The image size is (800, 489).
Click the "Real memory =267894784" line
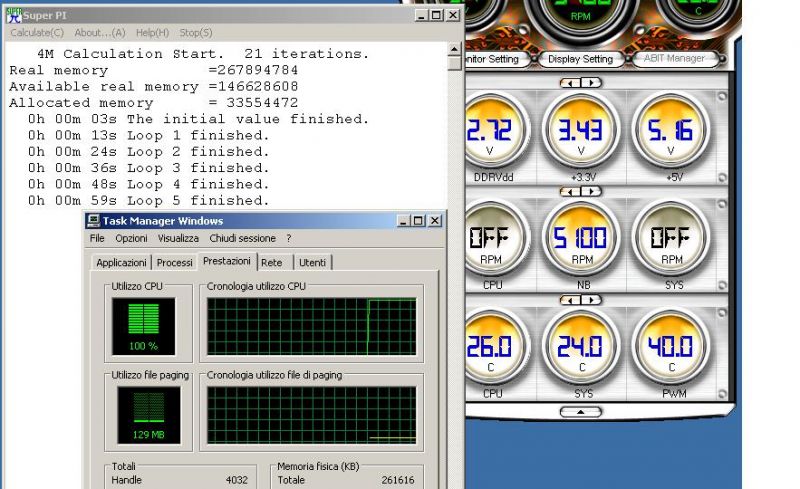(x=154, y=70)
